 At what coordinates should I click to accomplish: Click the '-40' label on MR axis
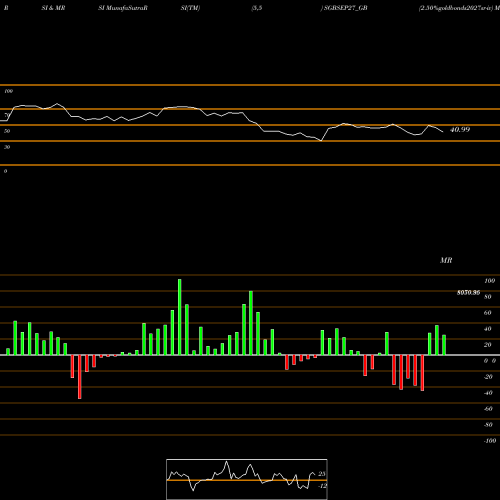(488, 393)
